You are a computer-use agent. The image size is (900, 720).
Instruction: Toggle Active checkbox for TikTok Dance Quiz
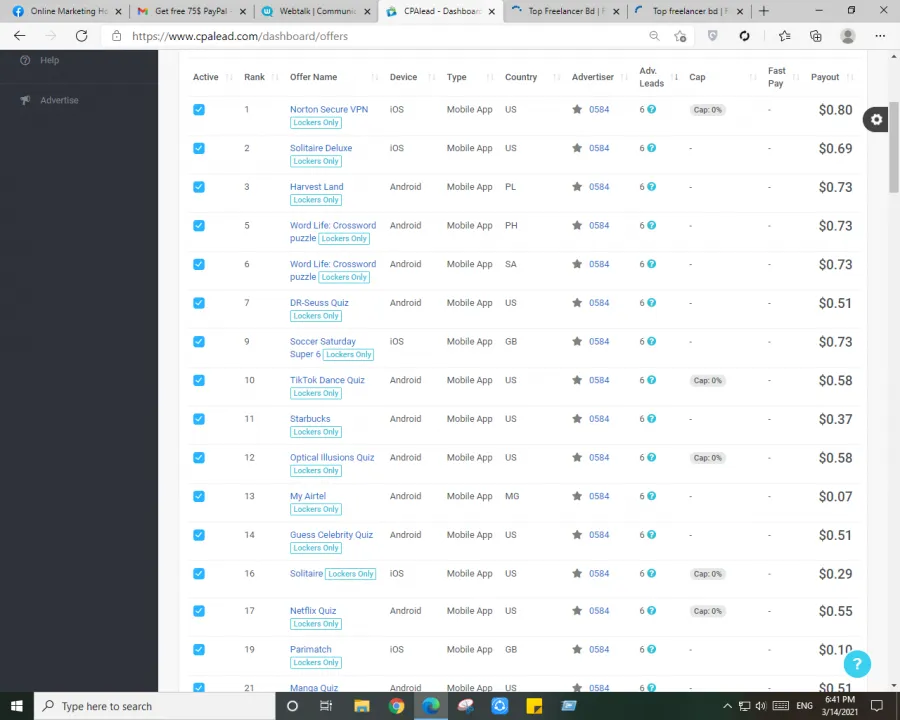click(199, 380)
